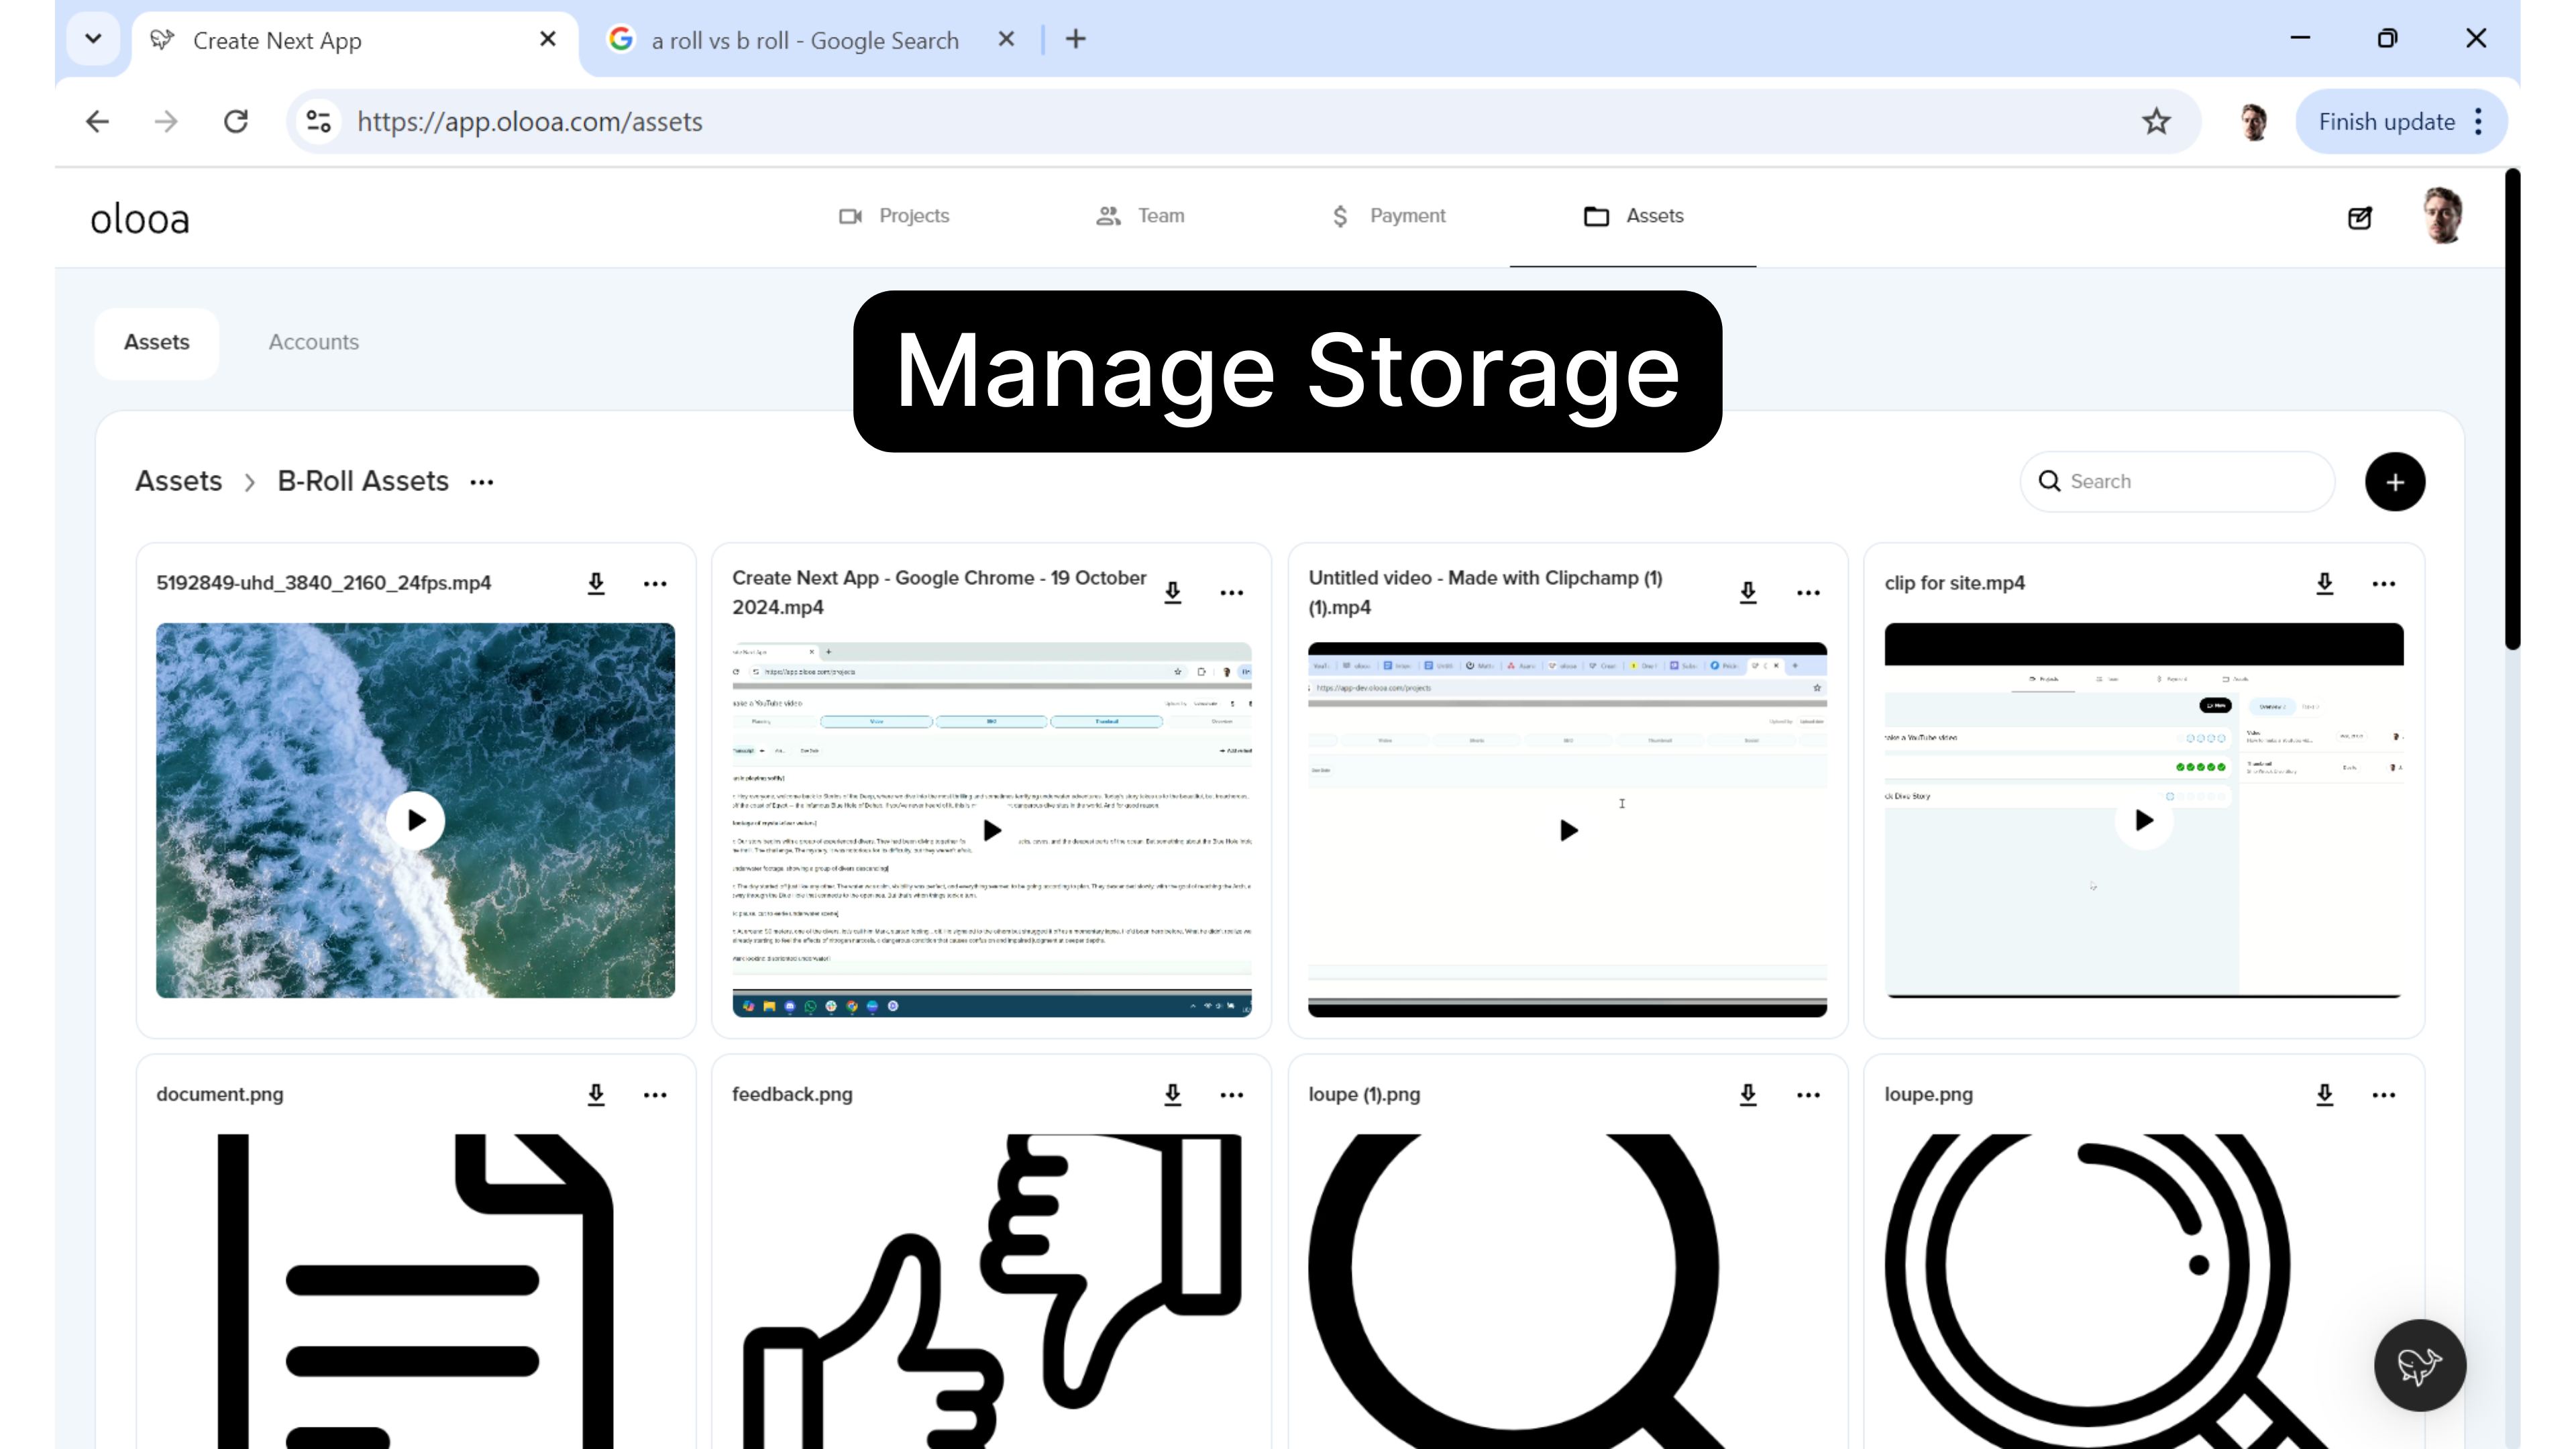Navigate back to Assets breadcrumb root

[x=178, y=481]
